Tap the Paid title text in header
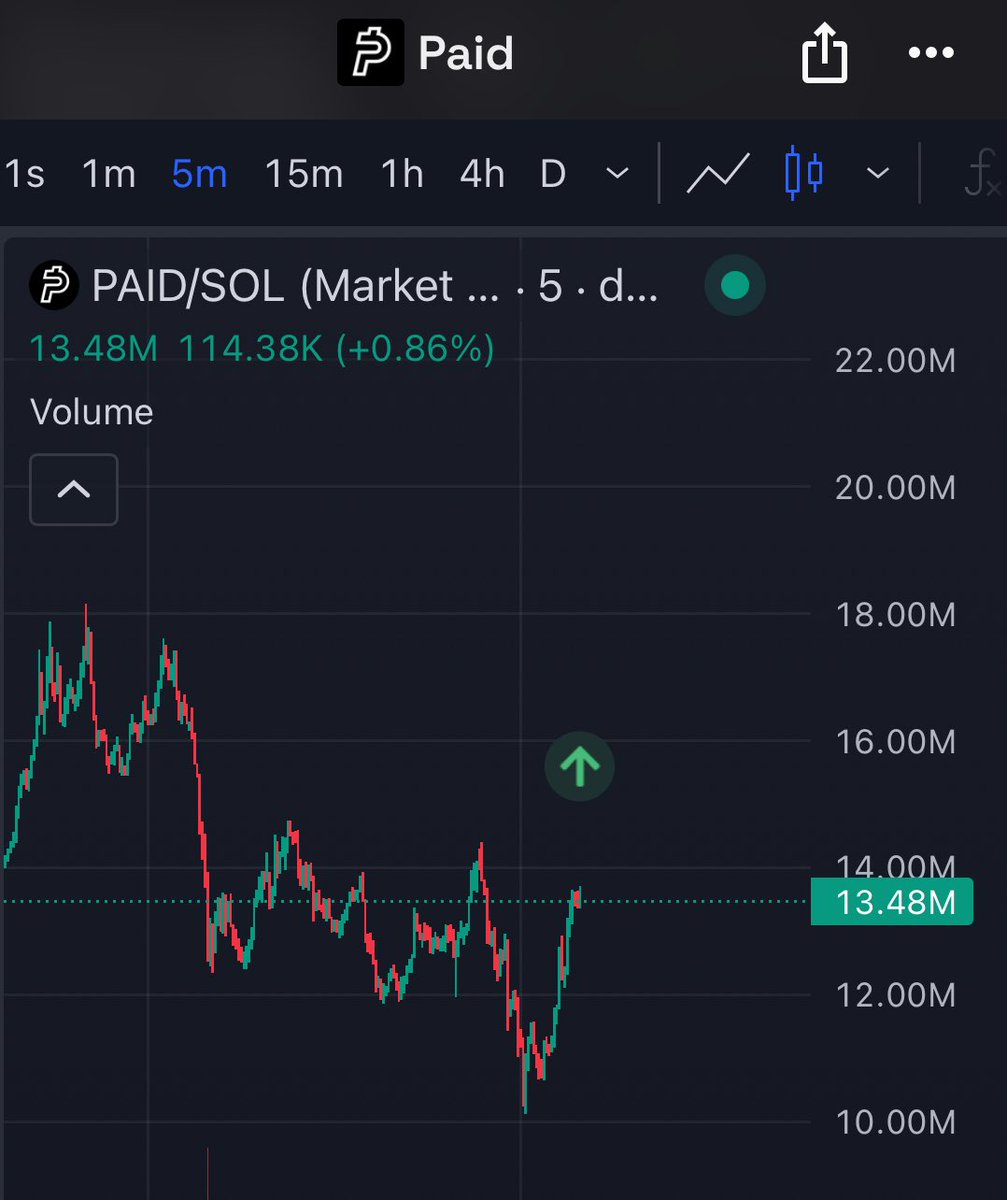This screenshot has height=1200, width=1007. click(466, 53)
